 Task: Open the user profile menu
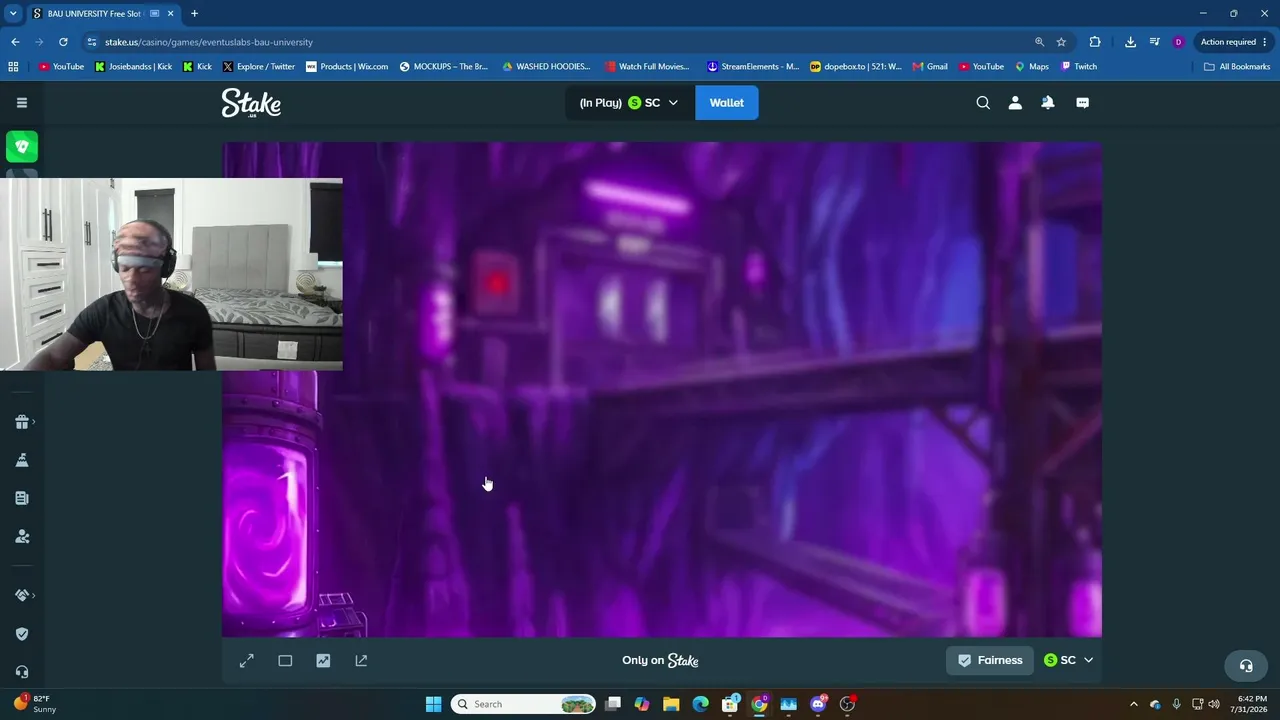click(1015, 103)
